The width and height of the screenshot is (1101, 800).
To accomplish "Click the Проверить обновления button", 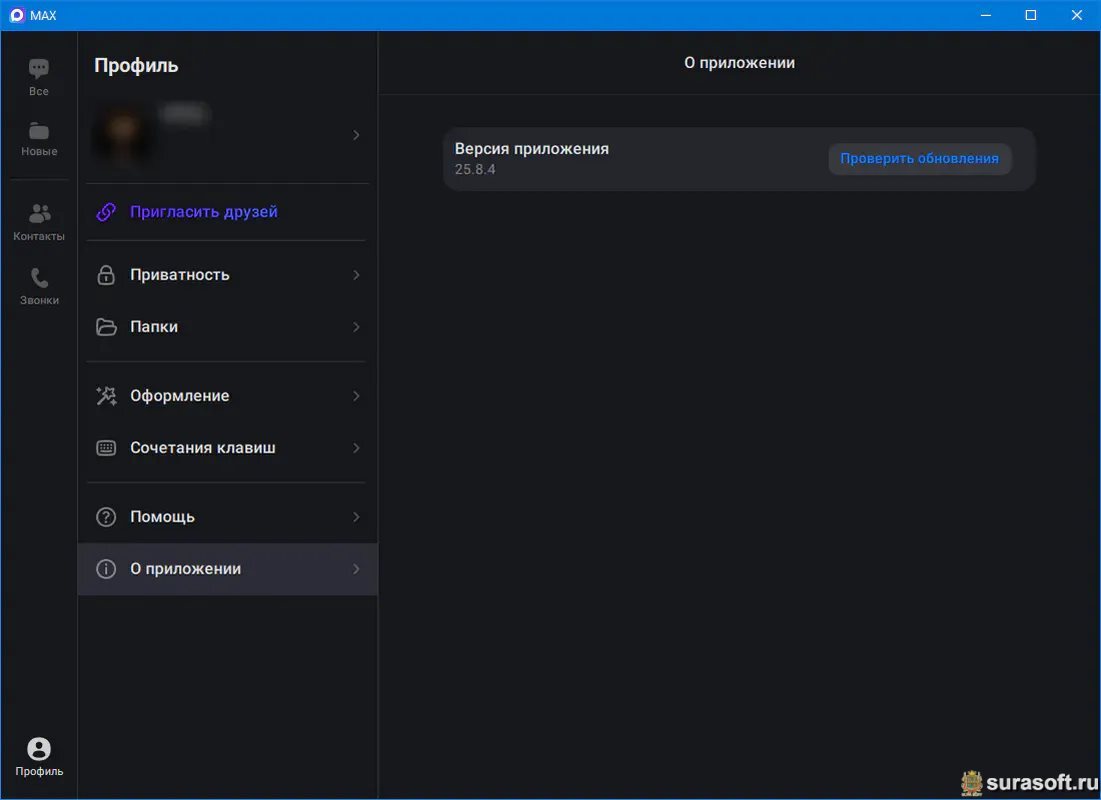I will [919, 159].
